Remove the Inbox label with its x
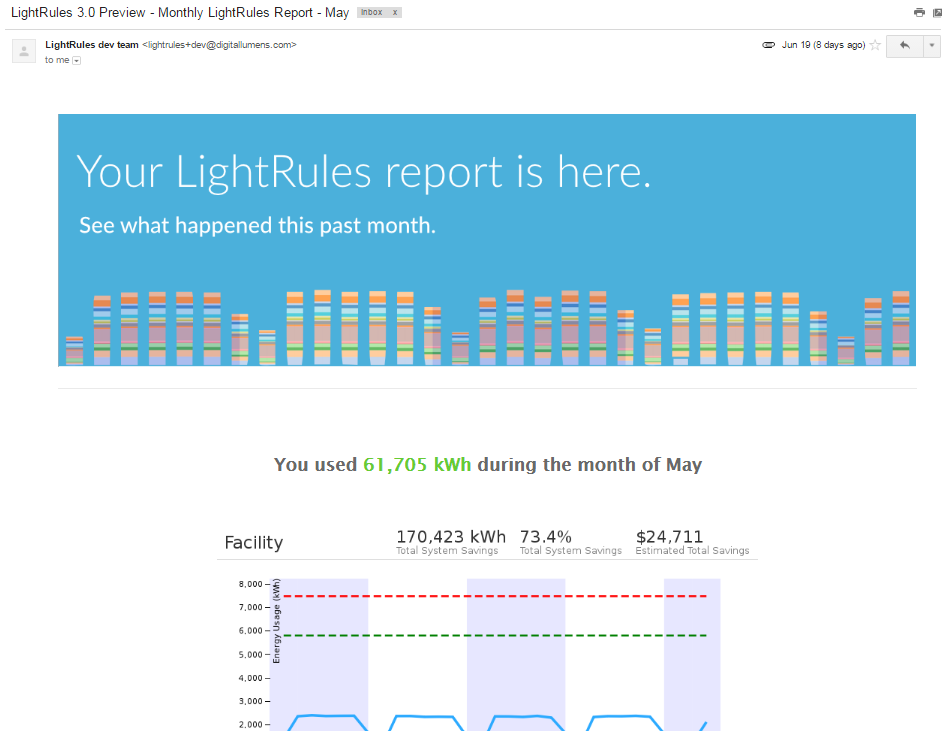 (395, 12)
